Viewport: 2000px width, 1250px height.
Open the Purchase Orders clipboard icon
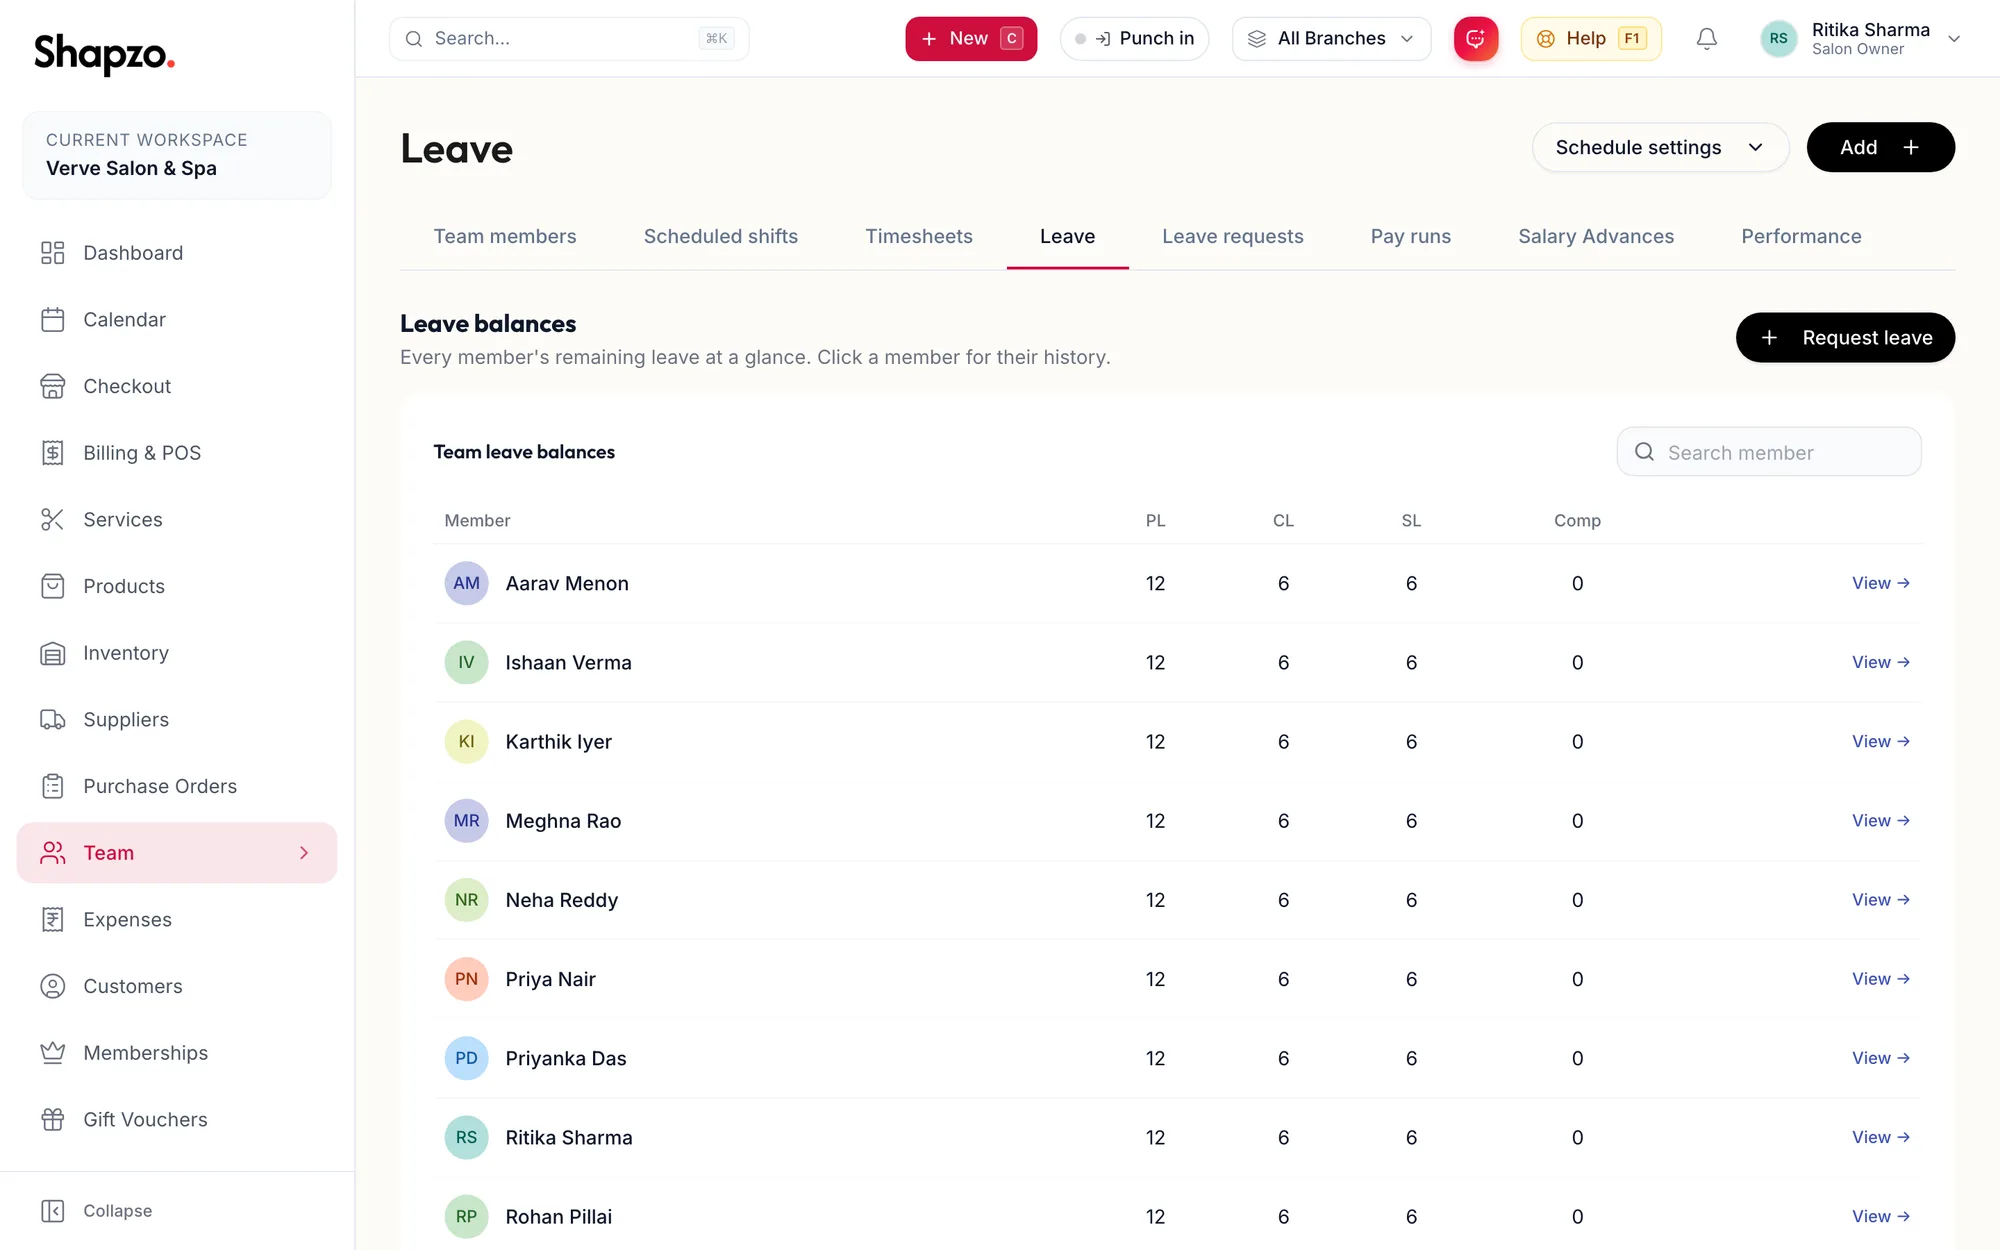(x=53, y=786)
